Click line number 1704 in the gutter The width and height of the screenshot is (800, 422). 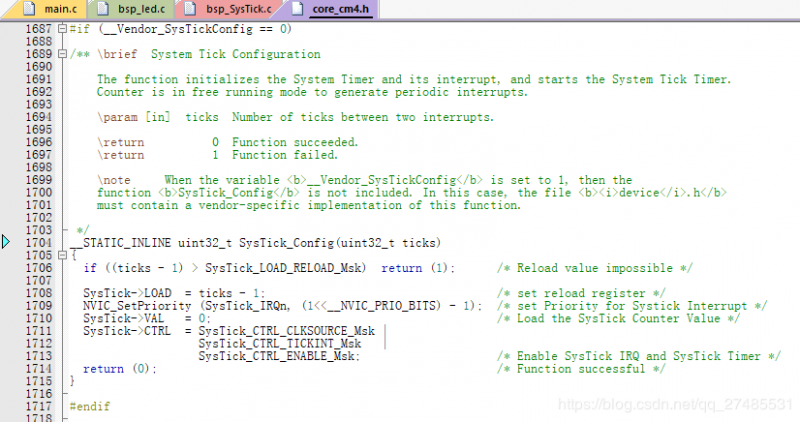(x=39, y=243)
